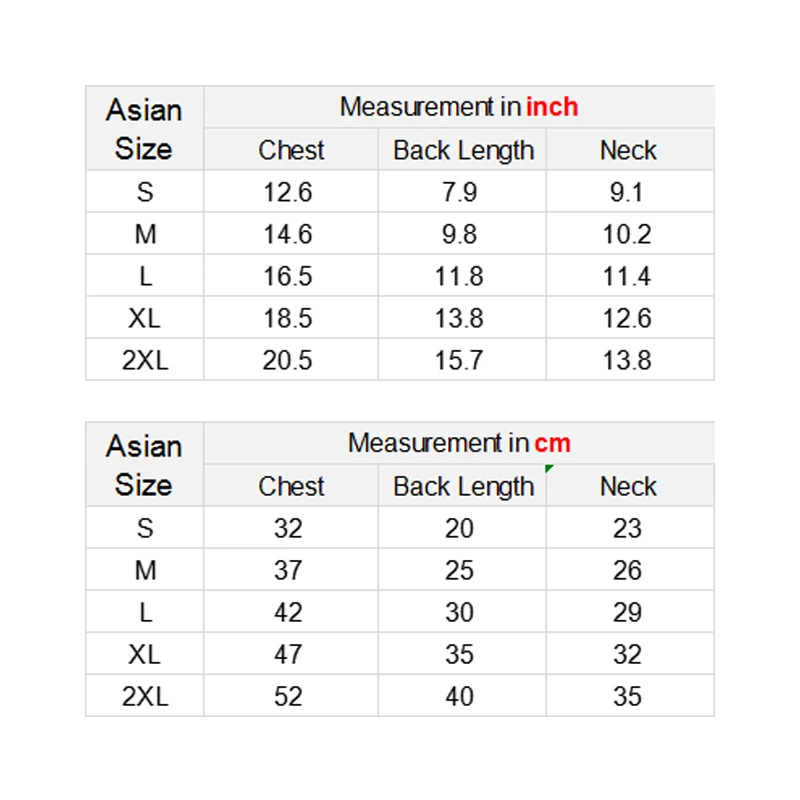Image resolution: width=800 pixels, height=800 pixels.
Task: Click the 2XL chest value 52
Action: [x=288, y=696]
